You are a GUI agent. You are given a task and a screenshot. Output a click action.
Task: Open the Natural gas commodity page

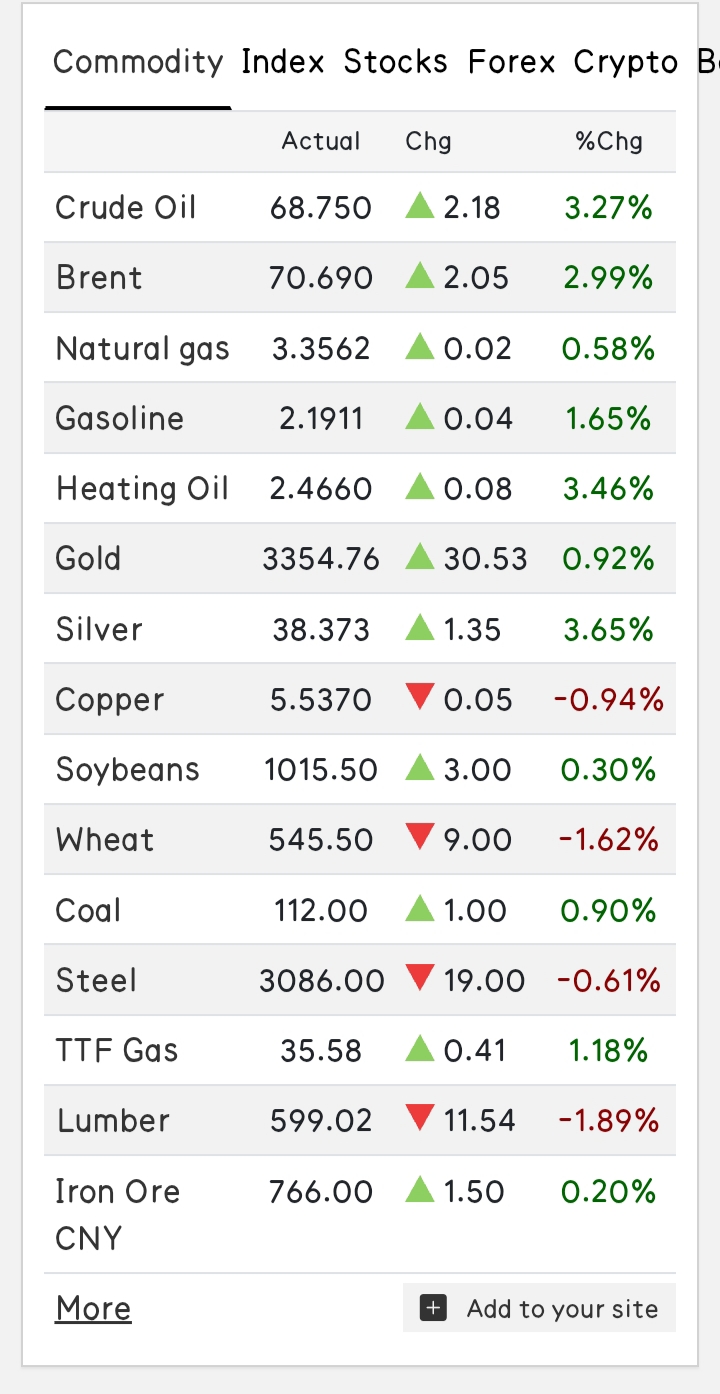(x=142, y=348)
